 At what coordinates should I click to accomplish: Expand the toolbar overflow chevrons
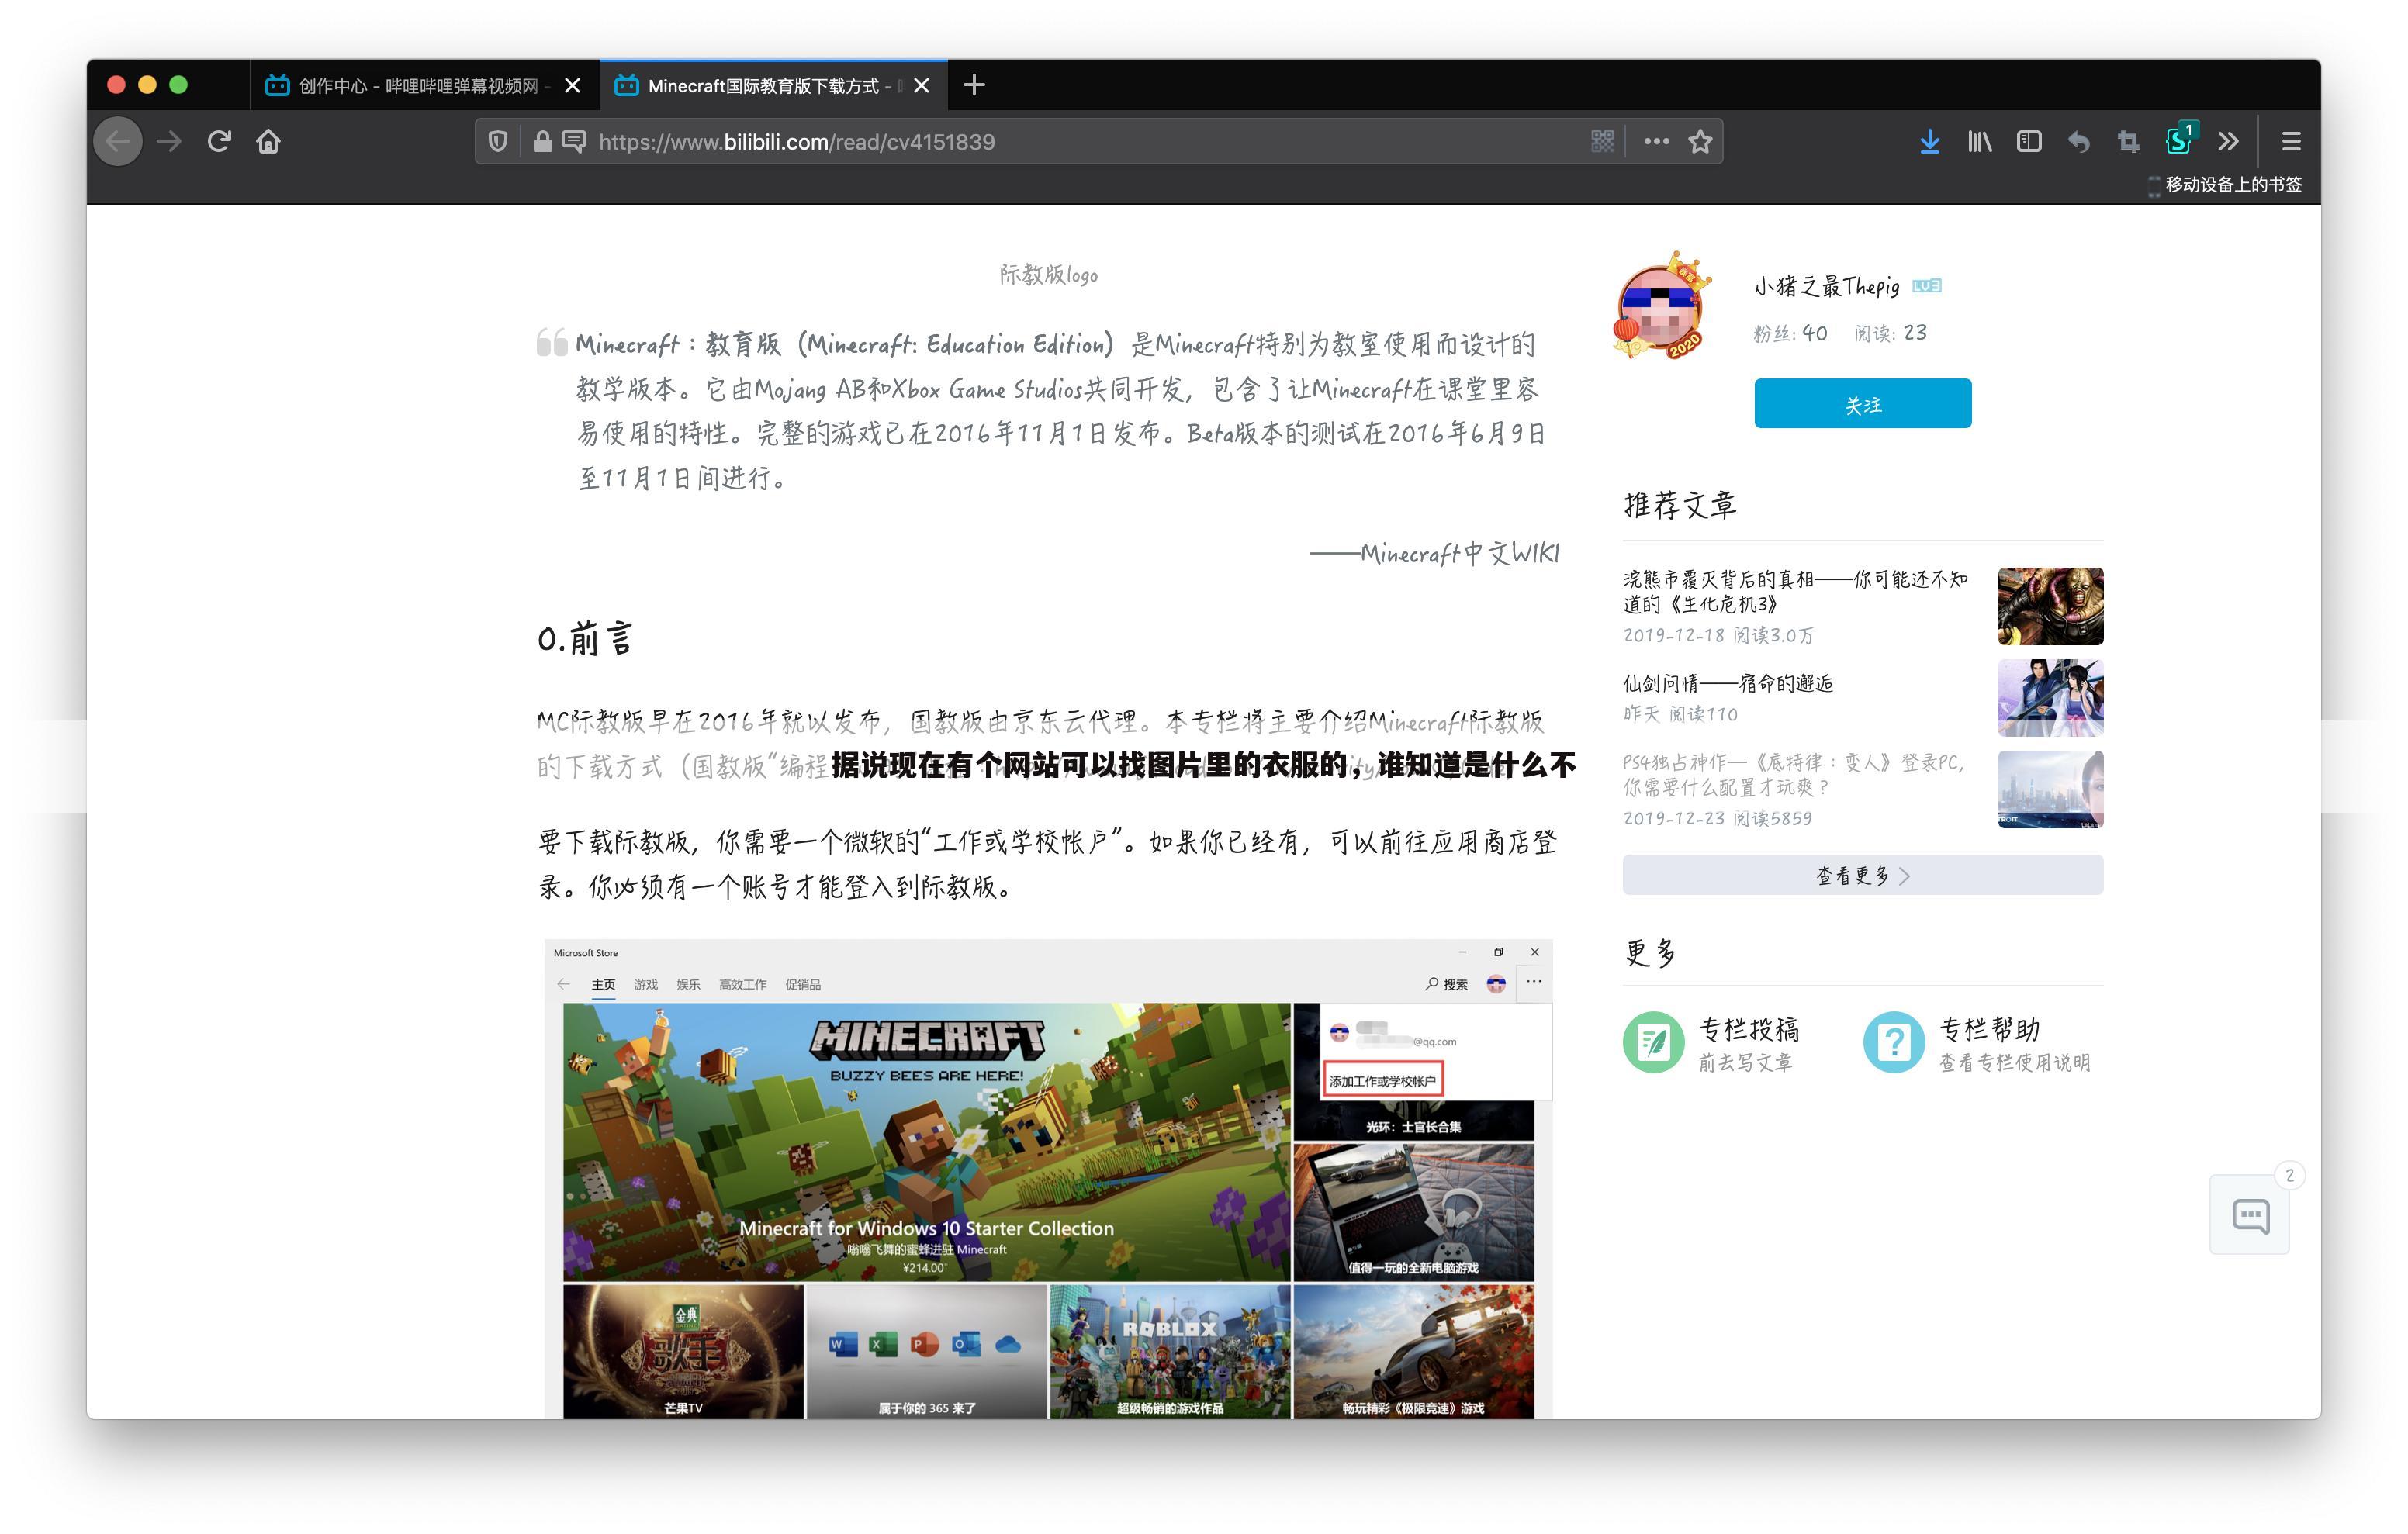pos(2228,141)
